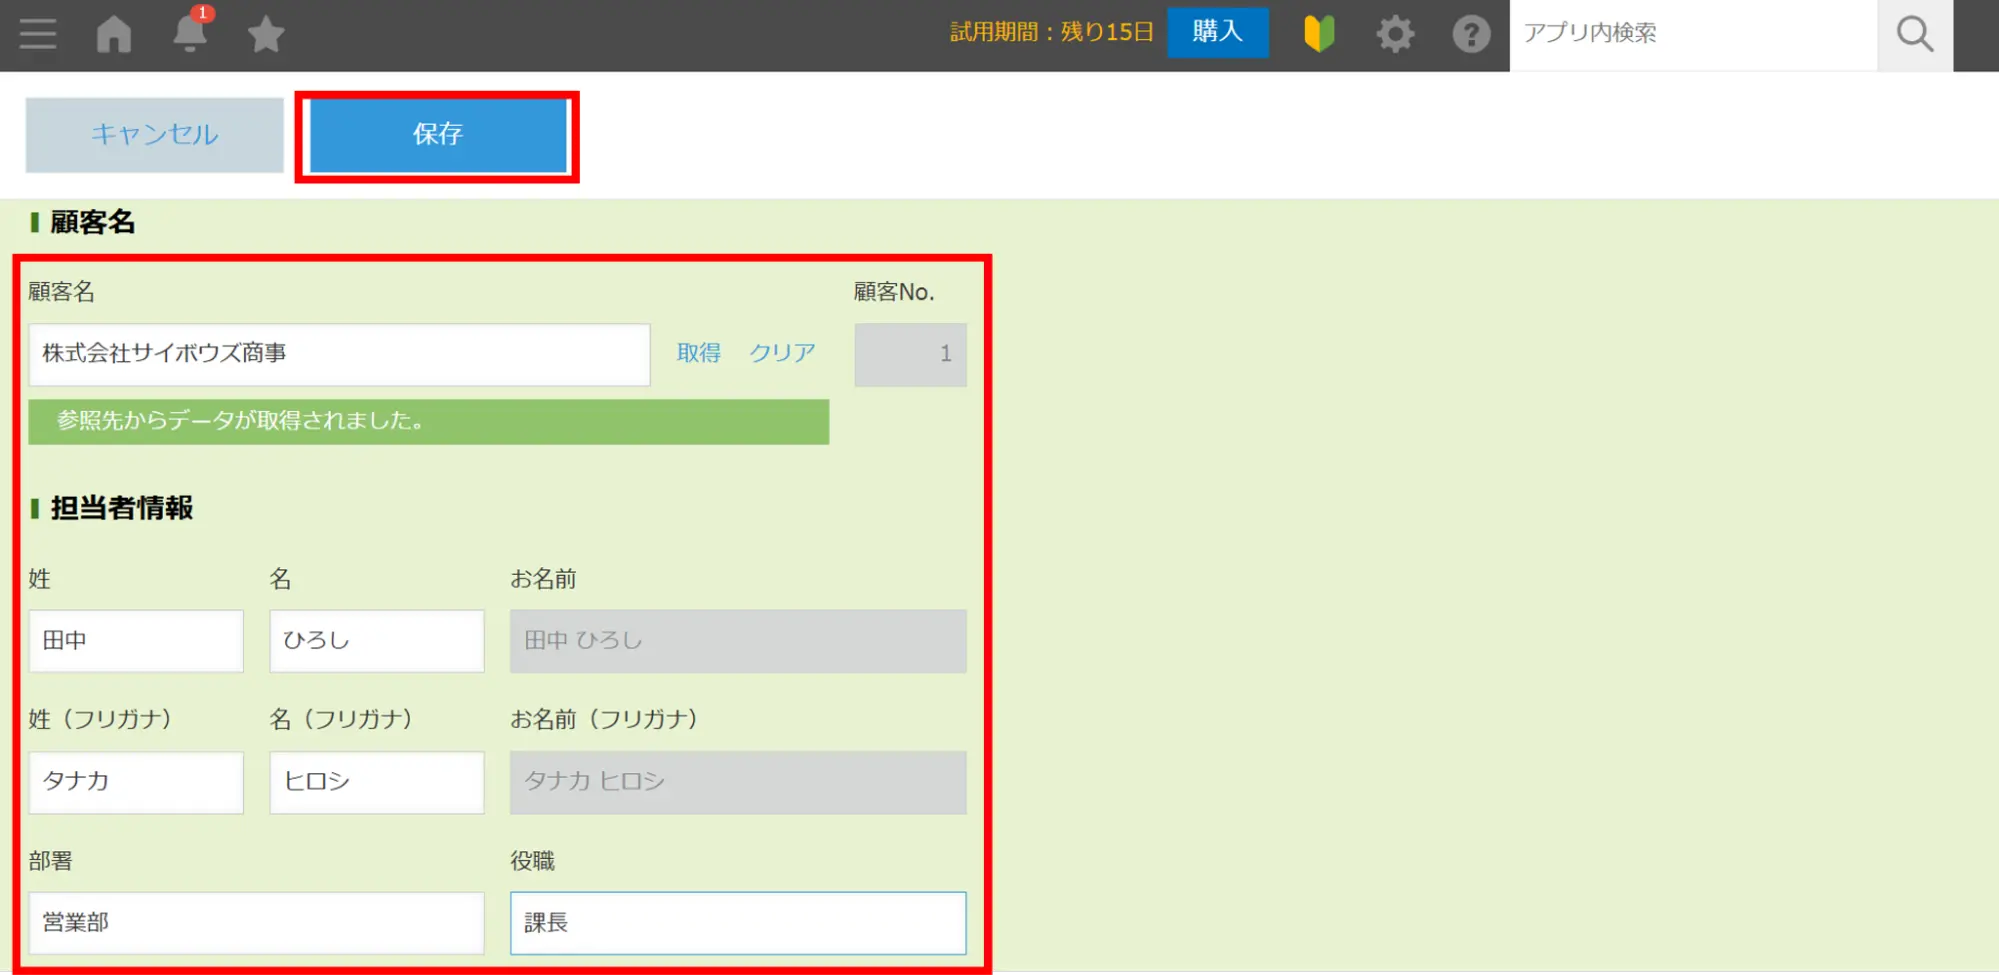Open the favorites star icon

click(266, 35)
